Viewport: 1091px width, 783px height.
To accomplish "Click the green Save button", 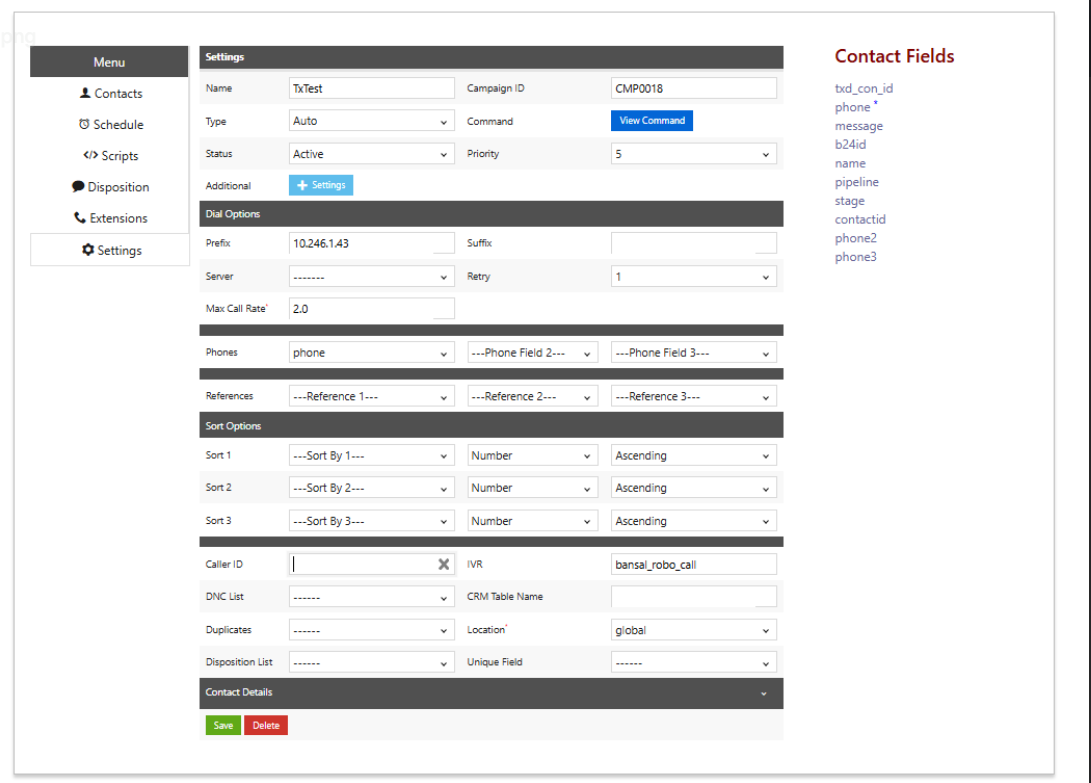I will tap(223, 725).
